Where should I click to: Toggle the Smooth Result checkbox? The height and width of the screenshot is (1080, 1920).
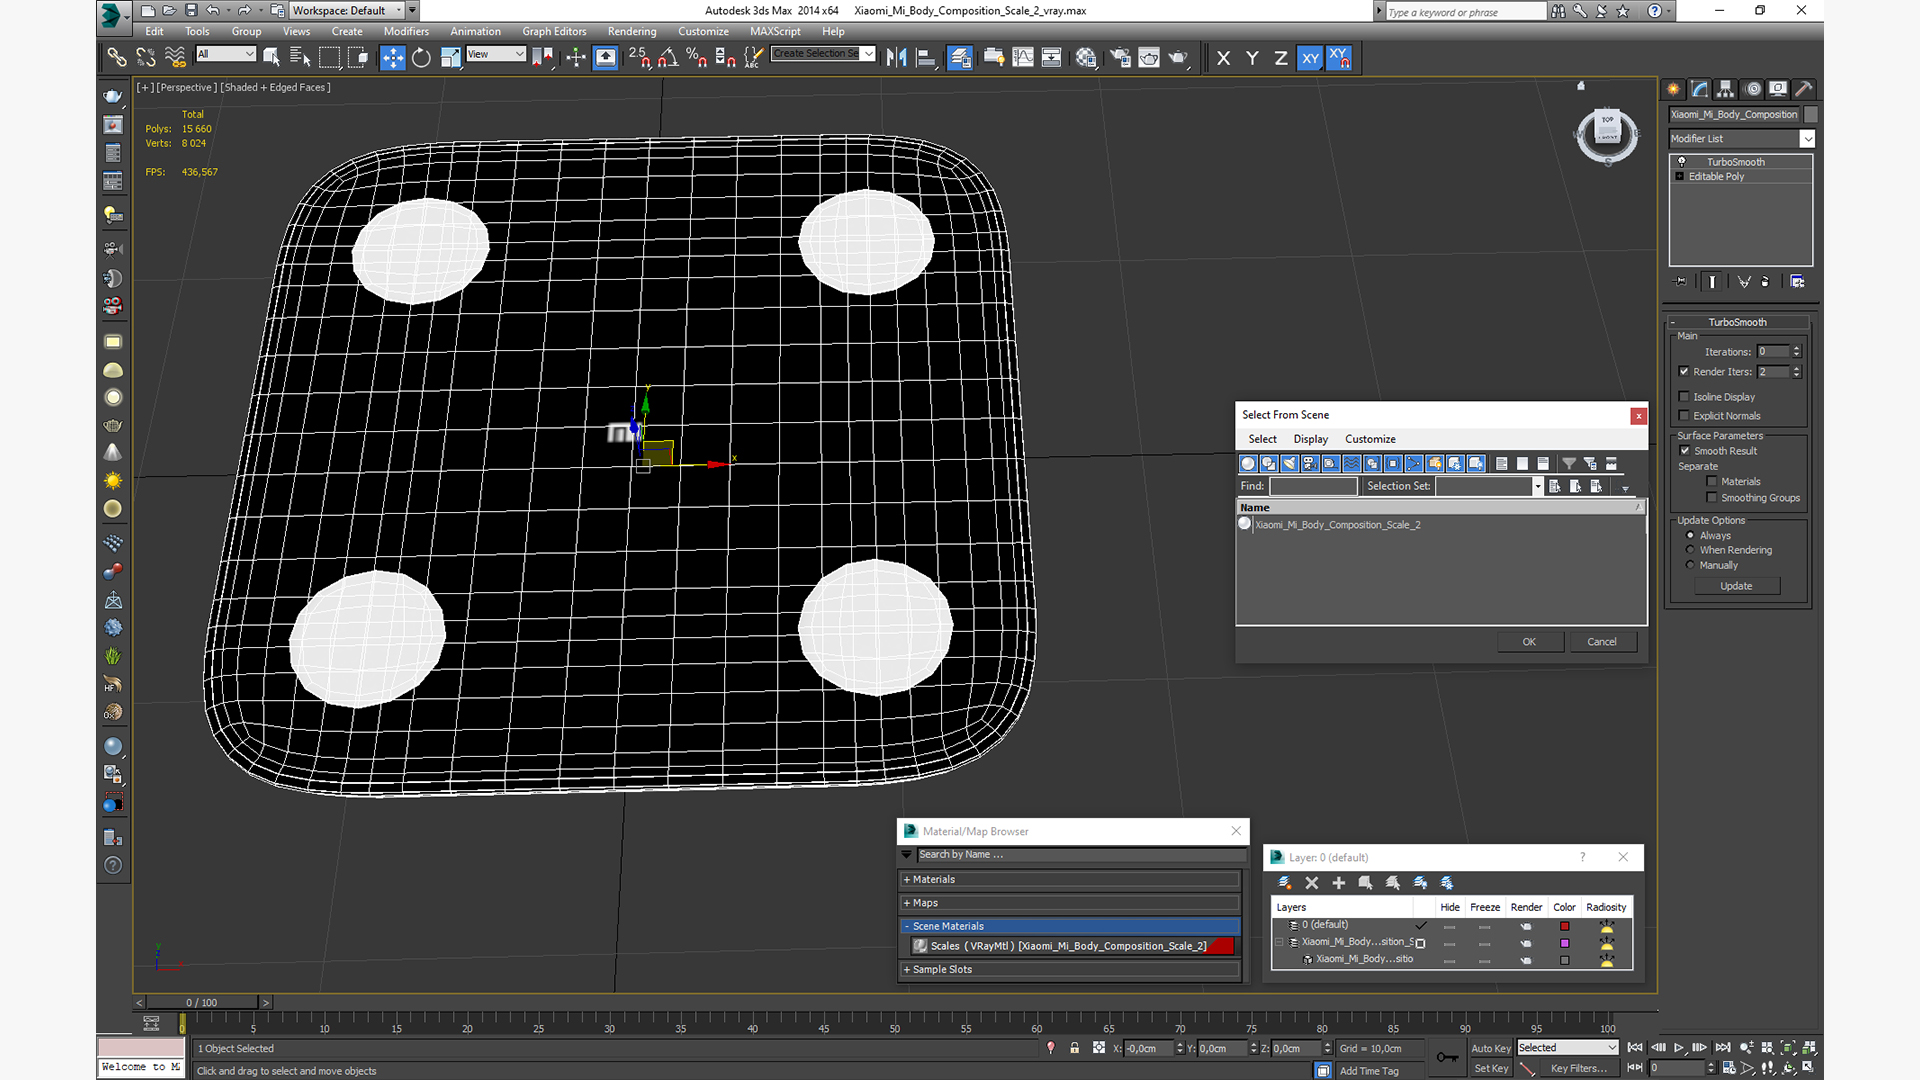[x=1684, y=451]
